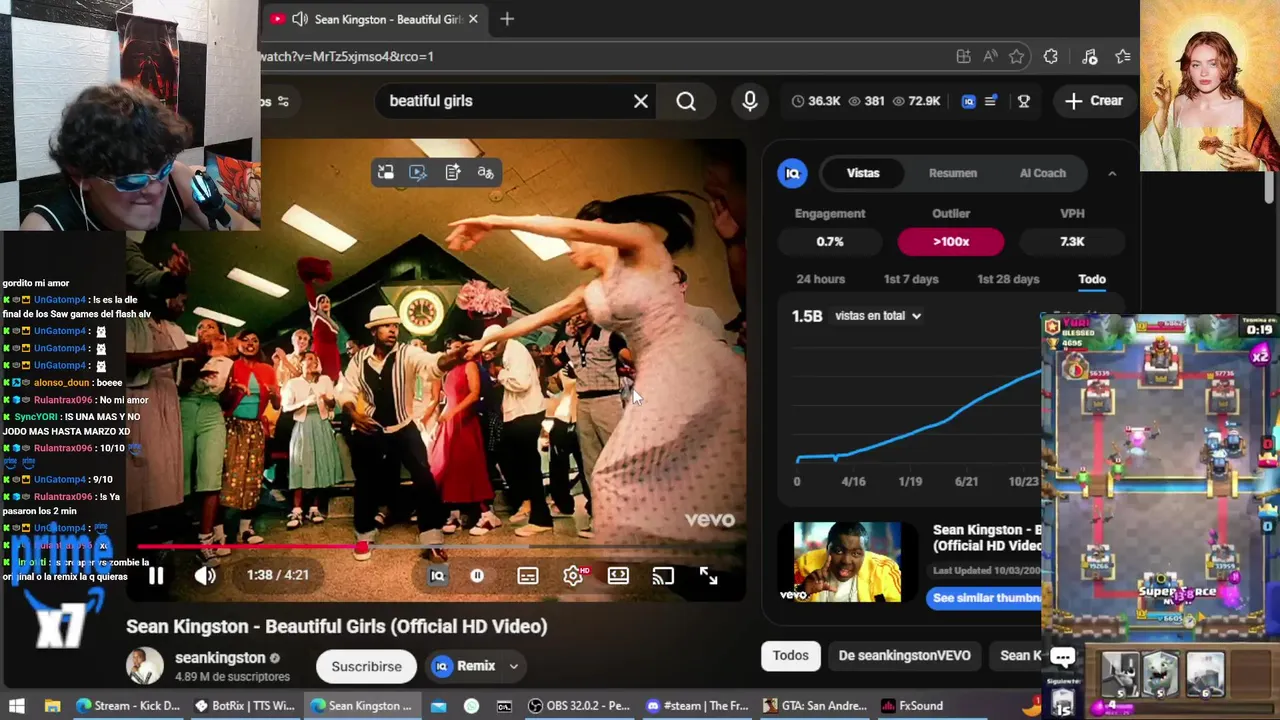Screen dimensions: 1280x720
Task: Mute the video volume speaker icon
Action: [x=205, y=575]
